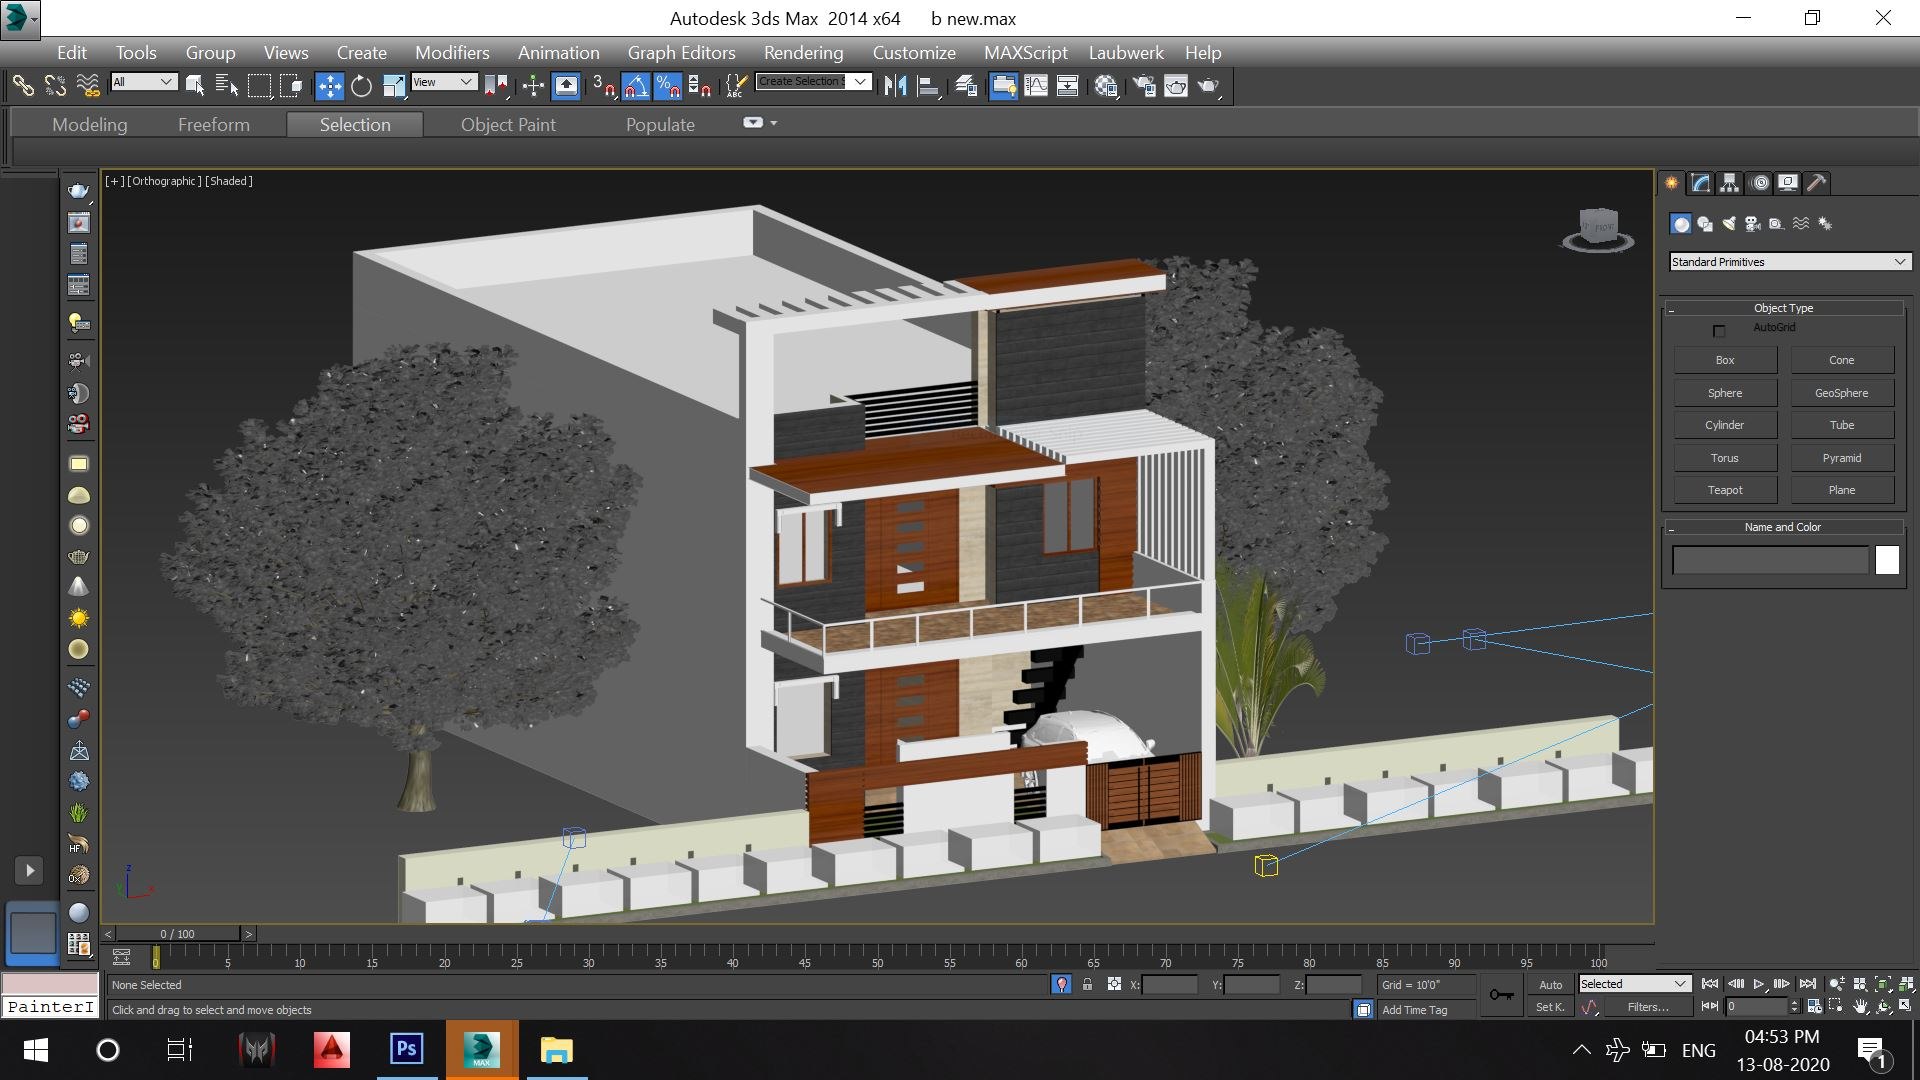Expand the ribbon minimize options arrow
1920x1080 pixels.
click(x=774, y=123)
